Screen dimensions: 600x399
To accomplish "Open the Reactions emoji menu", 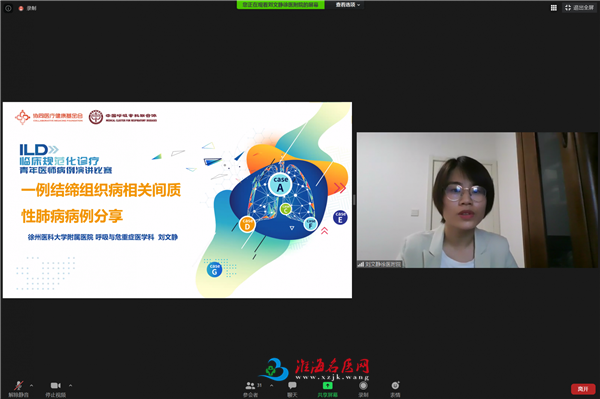I will 395,389.
